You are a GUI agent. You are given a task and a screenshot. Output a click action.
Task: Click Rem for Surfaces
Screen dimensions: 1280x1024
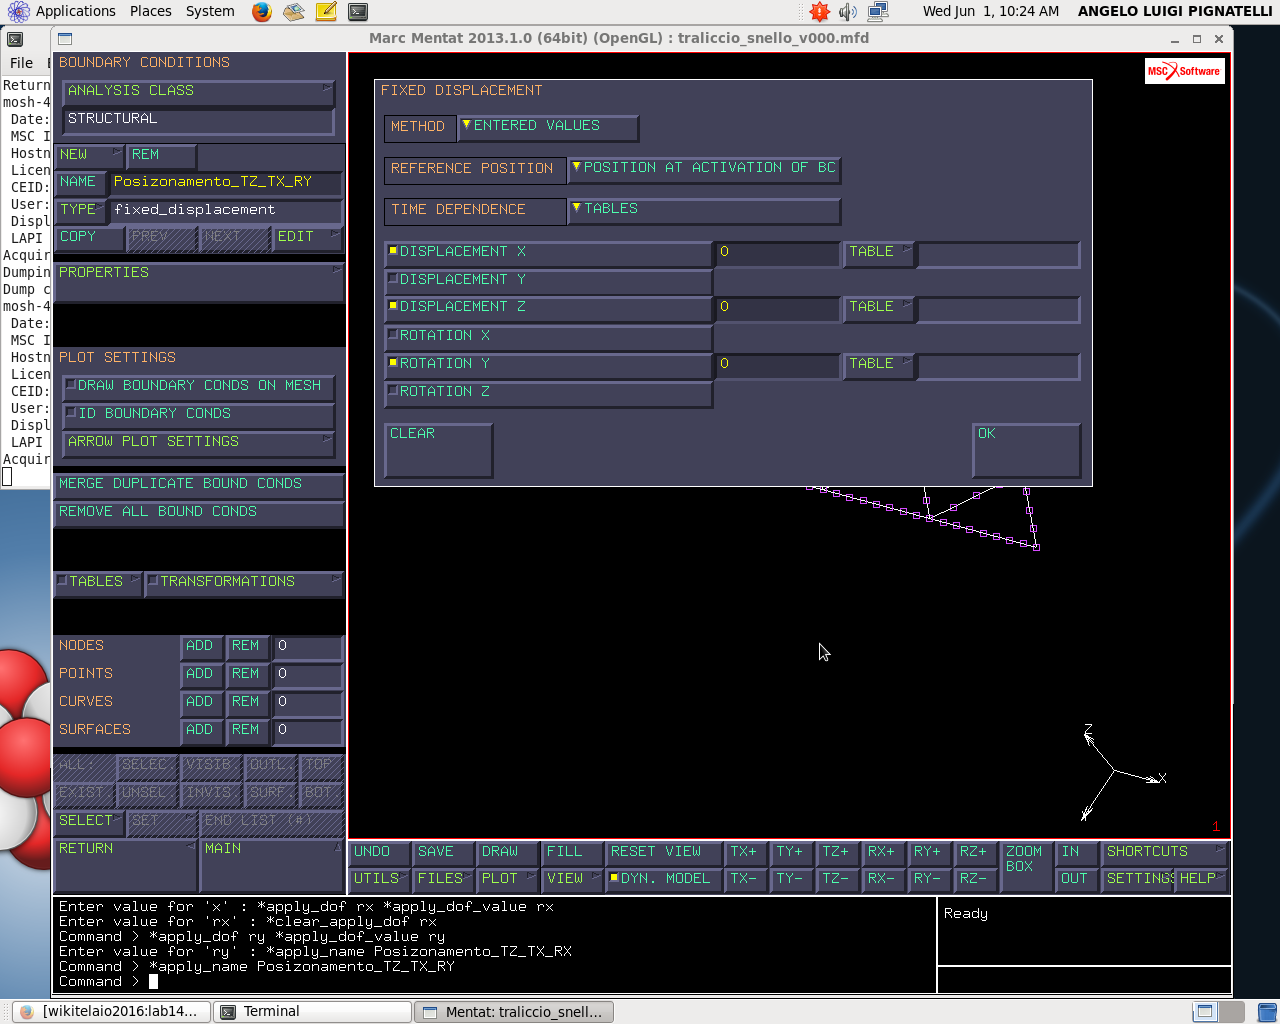(x=247, y=731)
